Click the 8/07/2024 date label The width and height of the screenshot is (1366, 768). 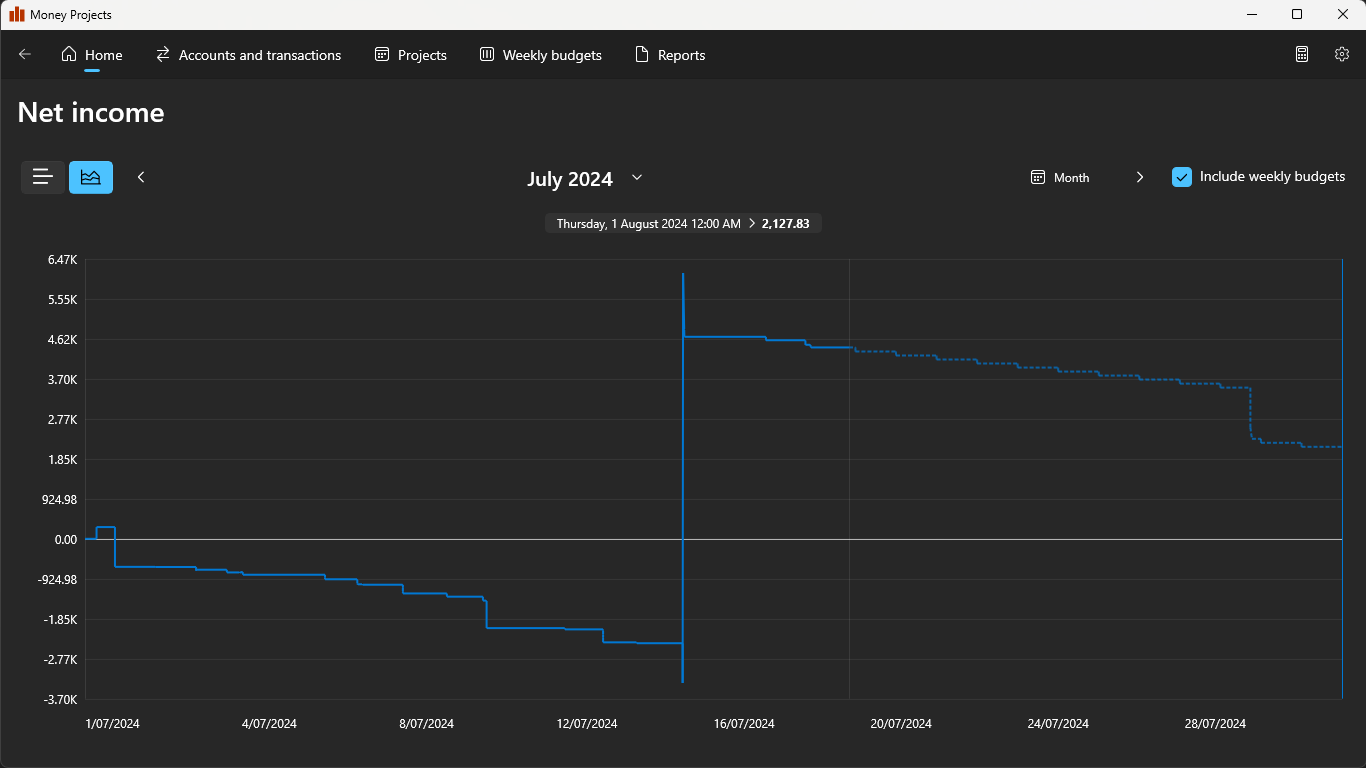pos(427,724)
